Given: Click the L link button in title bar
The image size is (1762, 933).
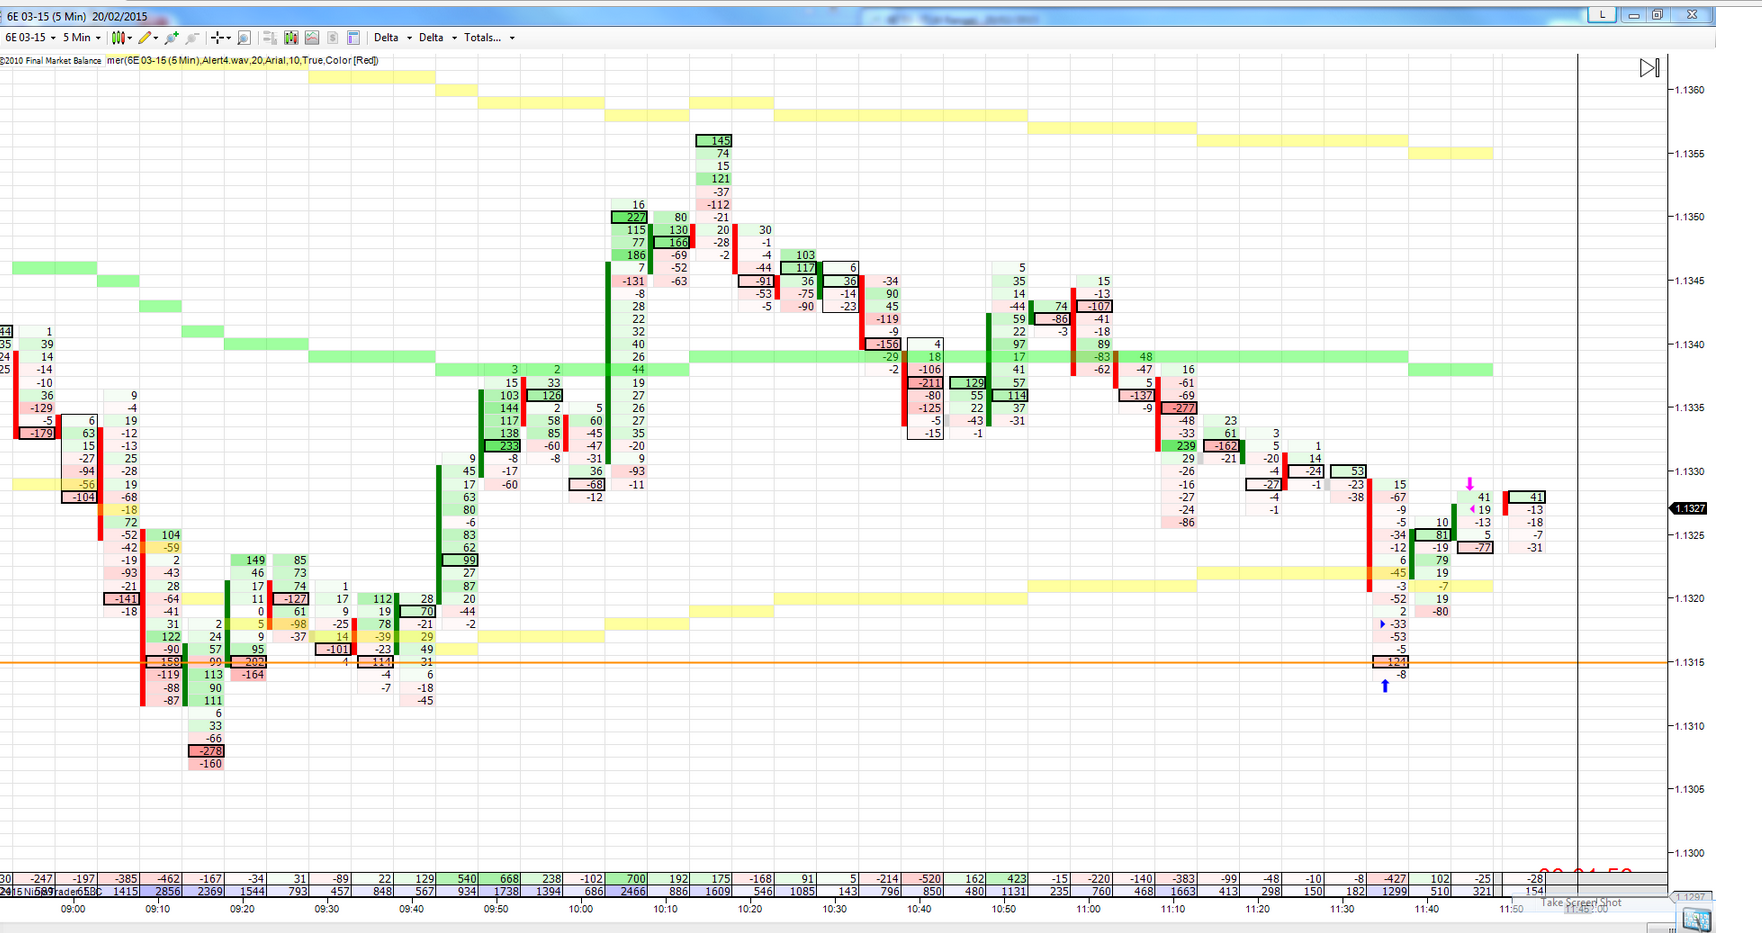Looking at the screenshot, I should point(1602,14).
